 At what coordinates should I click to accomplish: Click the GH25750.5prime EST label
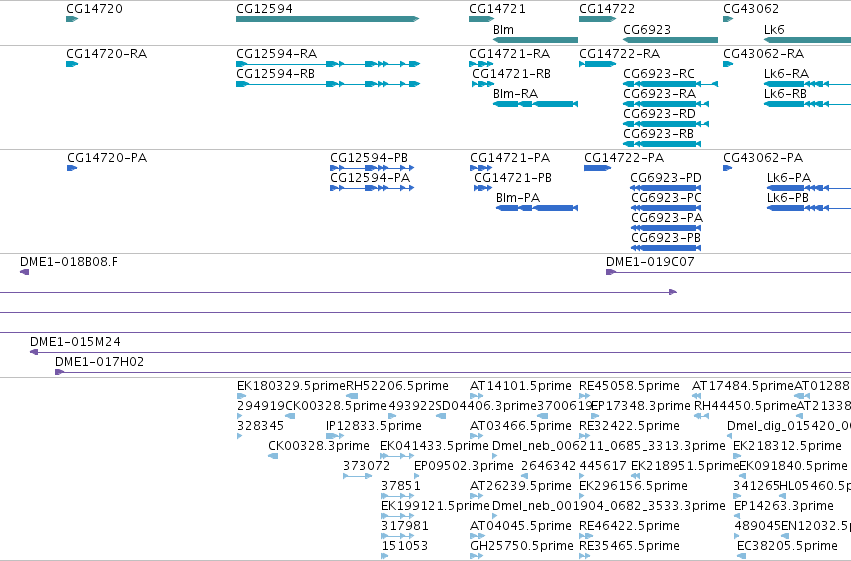click(x=522, y=546)
